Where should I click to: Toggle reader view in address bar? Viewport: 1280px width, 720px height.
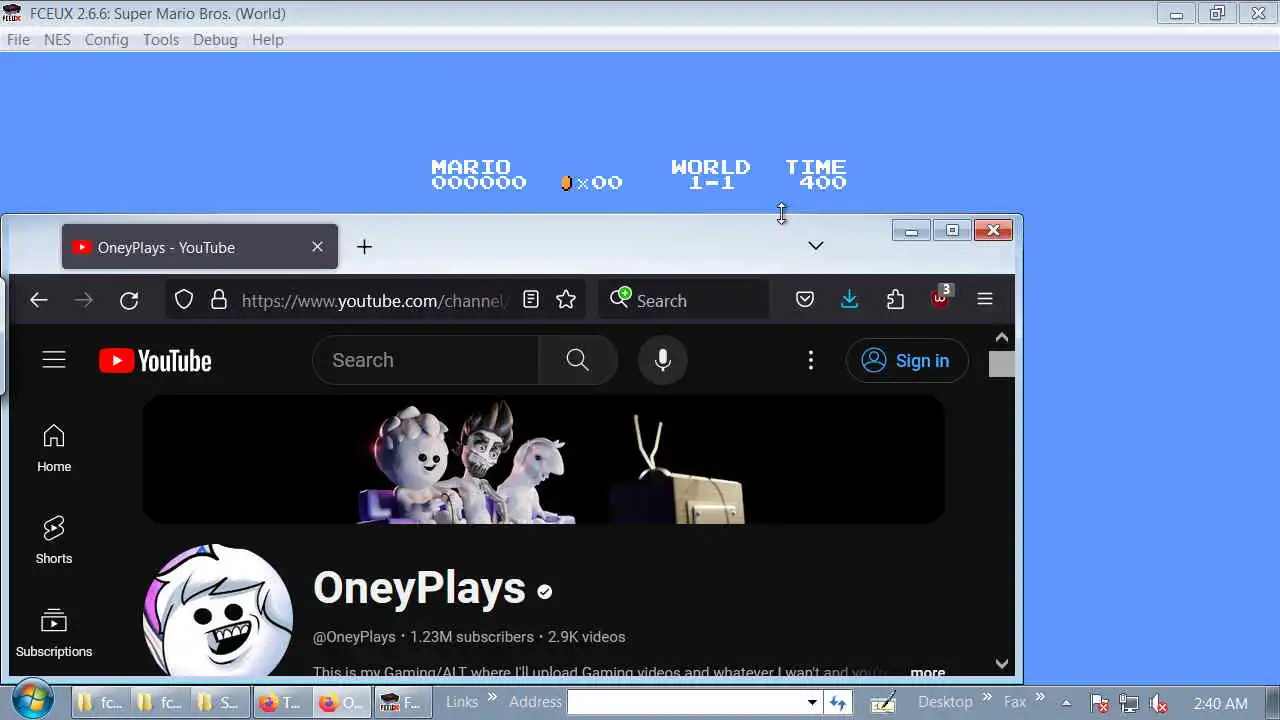(x=531, y=300)
